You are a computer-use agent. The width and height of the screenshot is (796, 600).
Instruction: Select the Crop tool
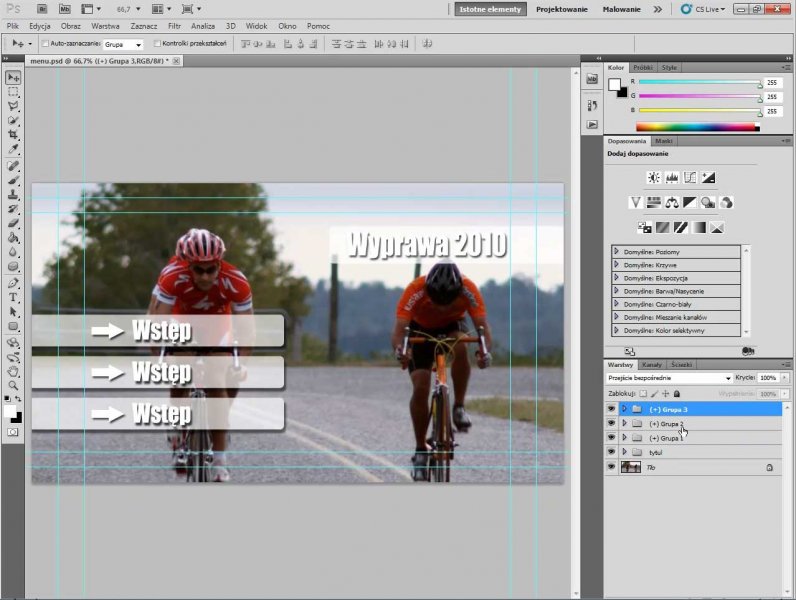(13, 135)
